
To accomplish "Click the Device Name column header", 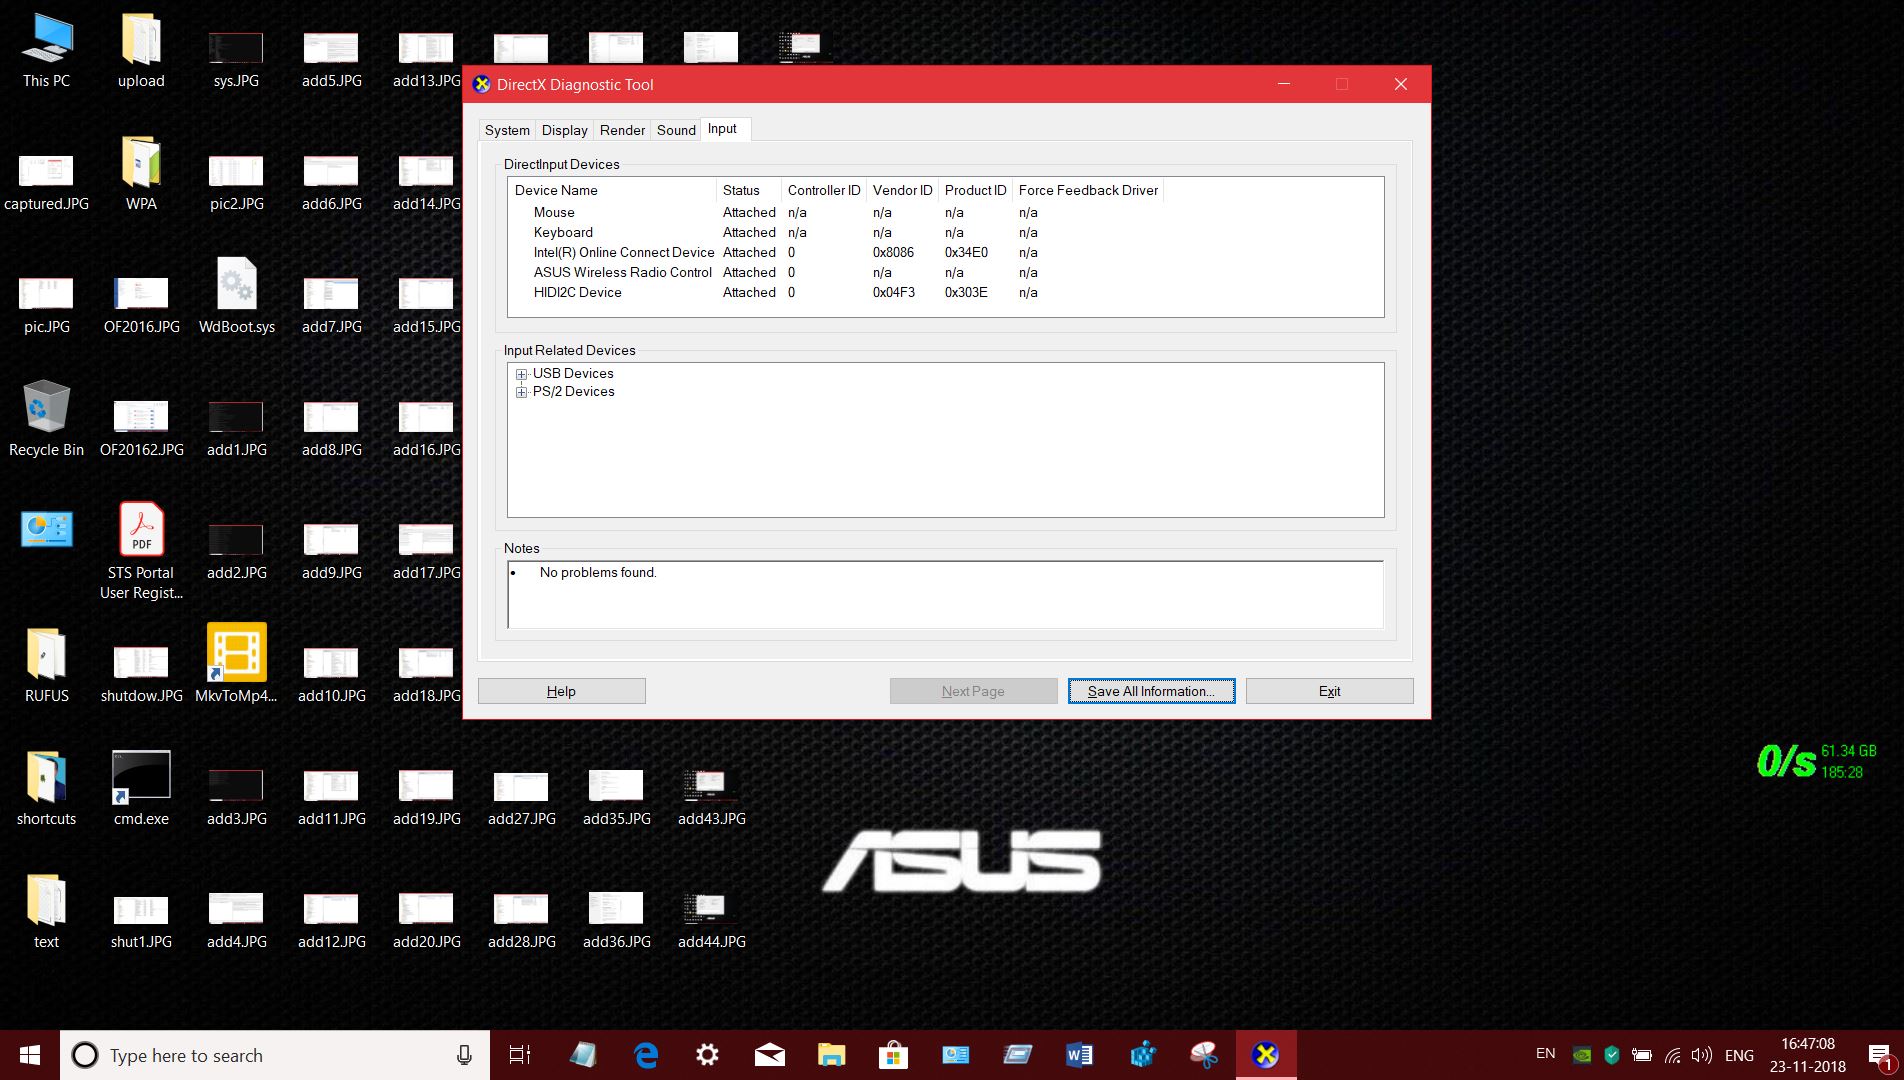I will pyautogui.click(x=612, y=190).
